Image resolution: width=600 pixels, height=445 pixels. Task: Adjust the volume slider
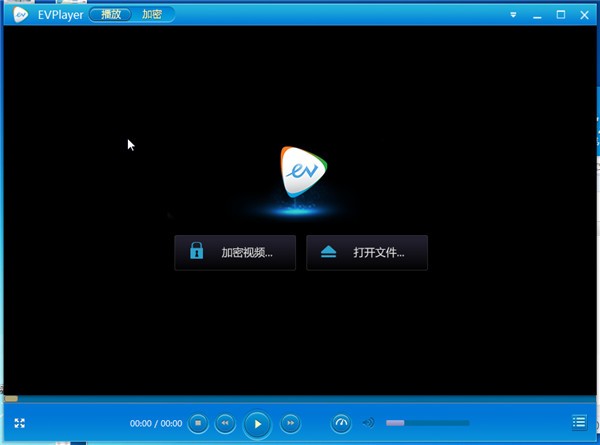tap(427, 423)
